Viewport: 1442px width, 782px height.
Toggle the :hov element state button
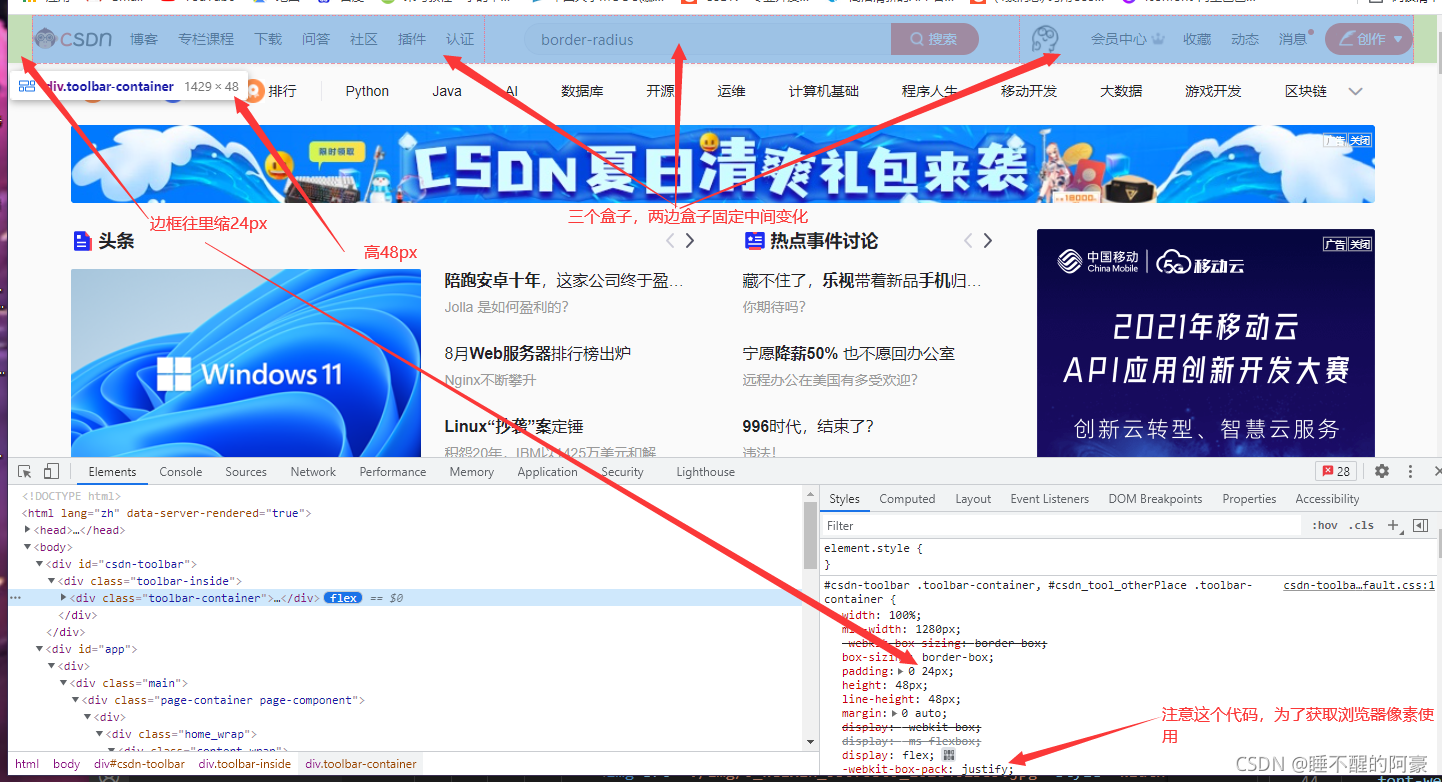click(x=1325, y=525)
